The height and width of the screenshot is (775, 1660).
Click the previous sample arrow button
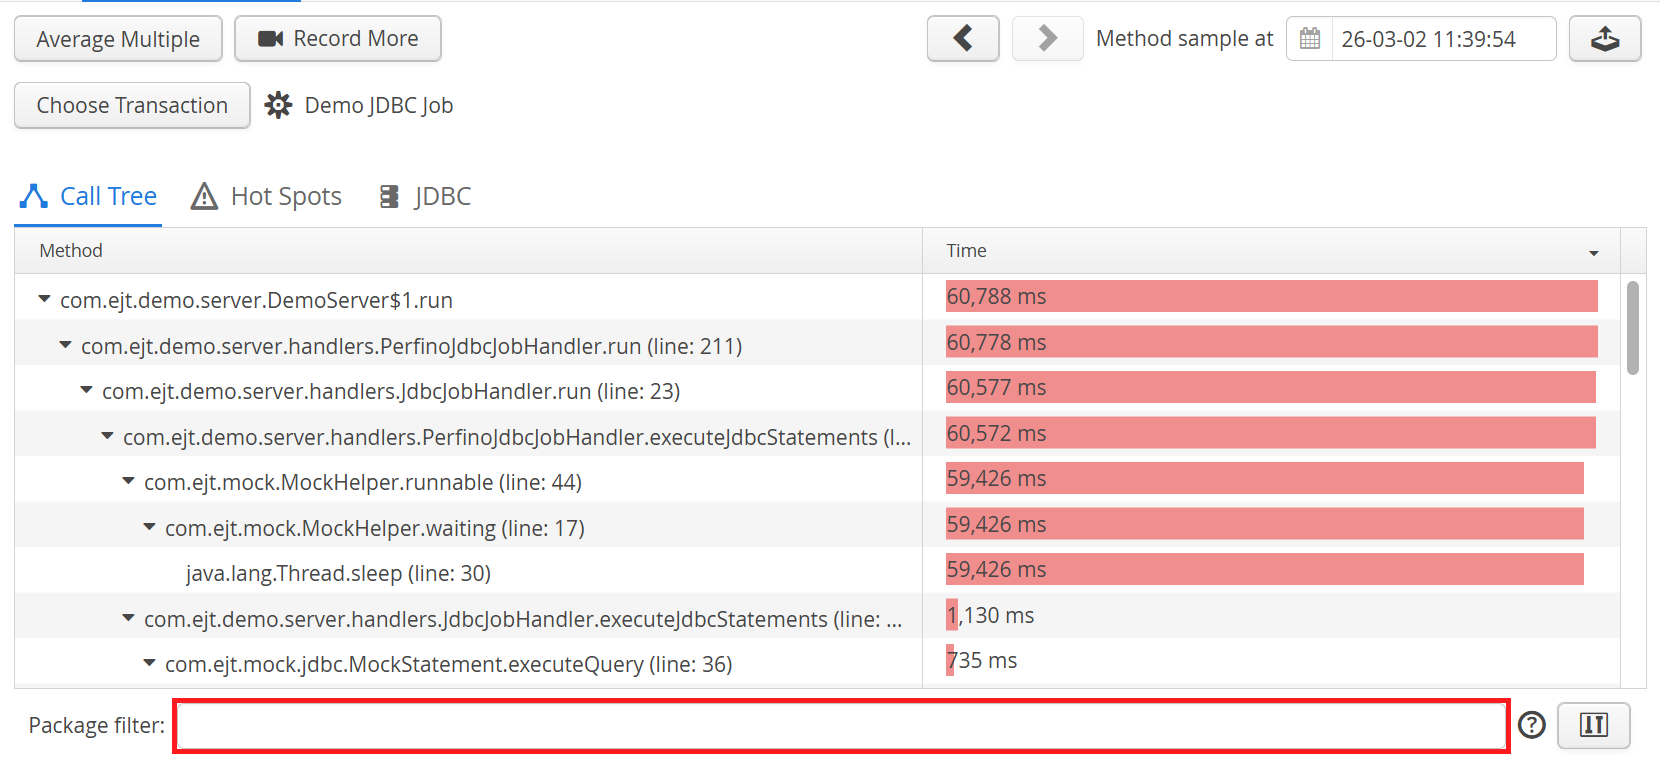coord(962,39)
